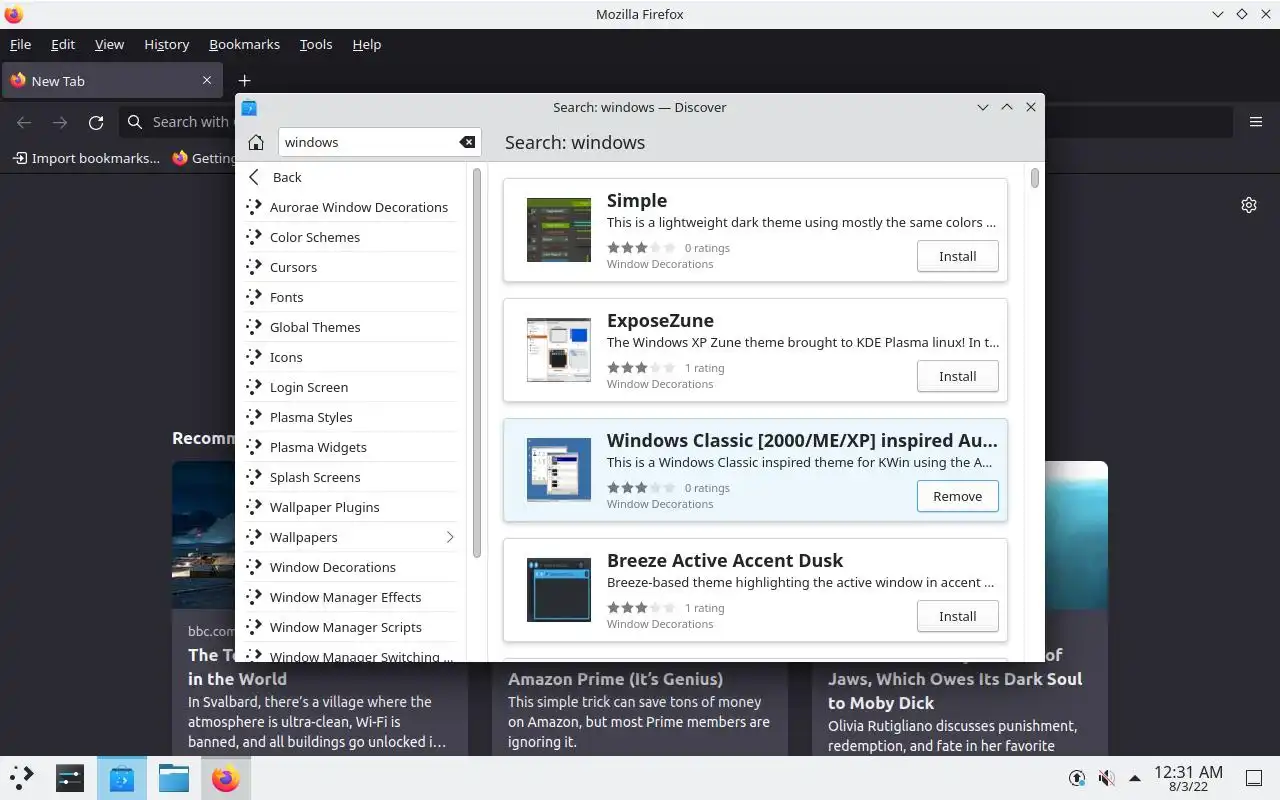The image size is (1280, 800).
Task: Open the Firefox Bookmarks menu
Action: pos(244,44)
